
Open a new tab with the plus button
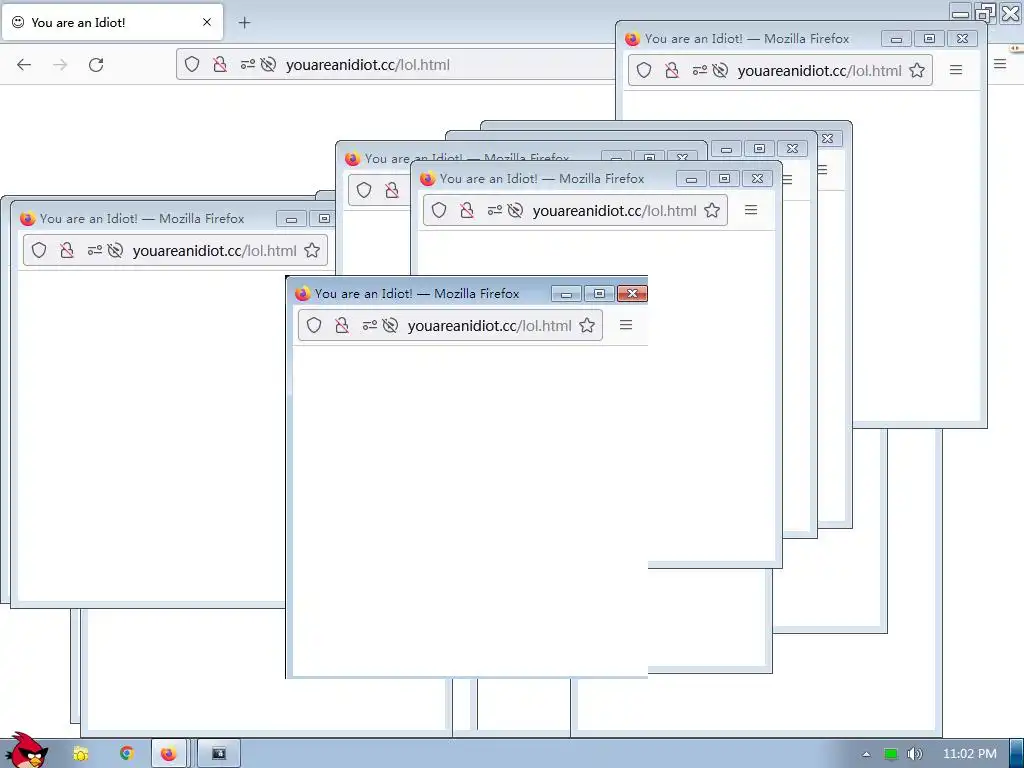(x=244, y=23)
